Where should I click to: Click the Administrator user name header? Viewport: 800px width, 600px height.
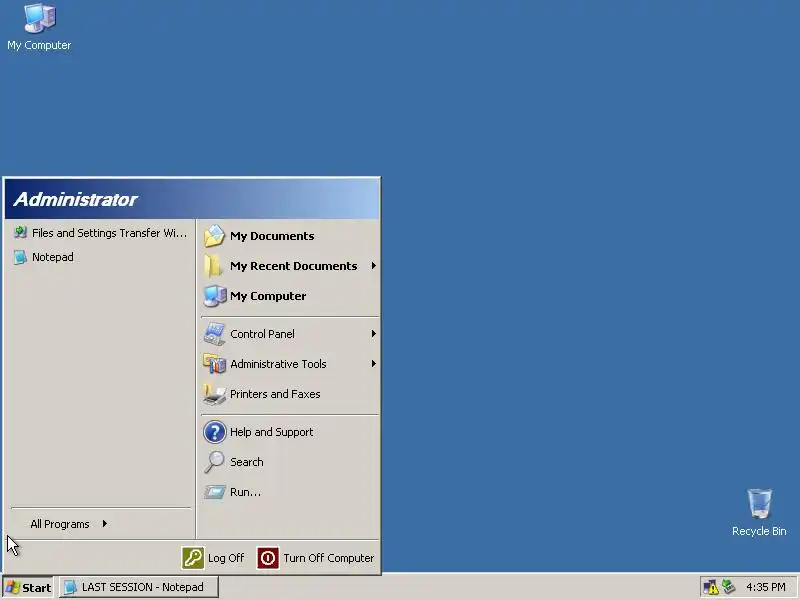coord(75,199)
